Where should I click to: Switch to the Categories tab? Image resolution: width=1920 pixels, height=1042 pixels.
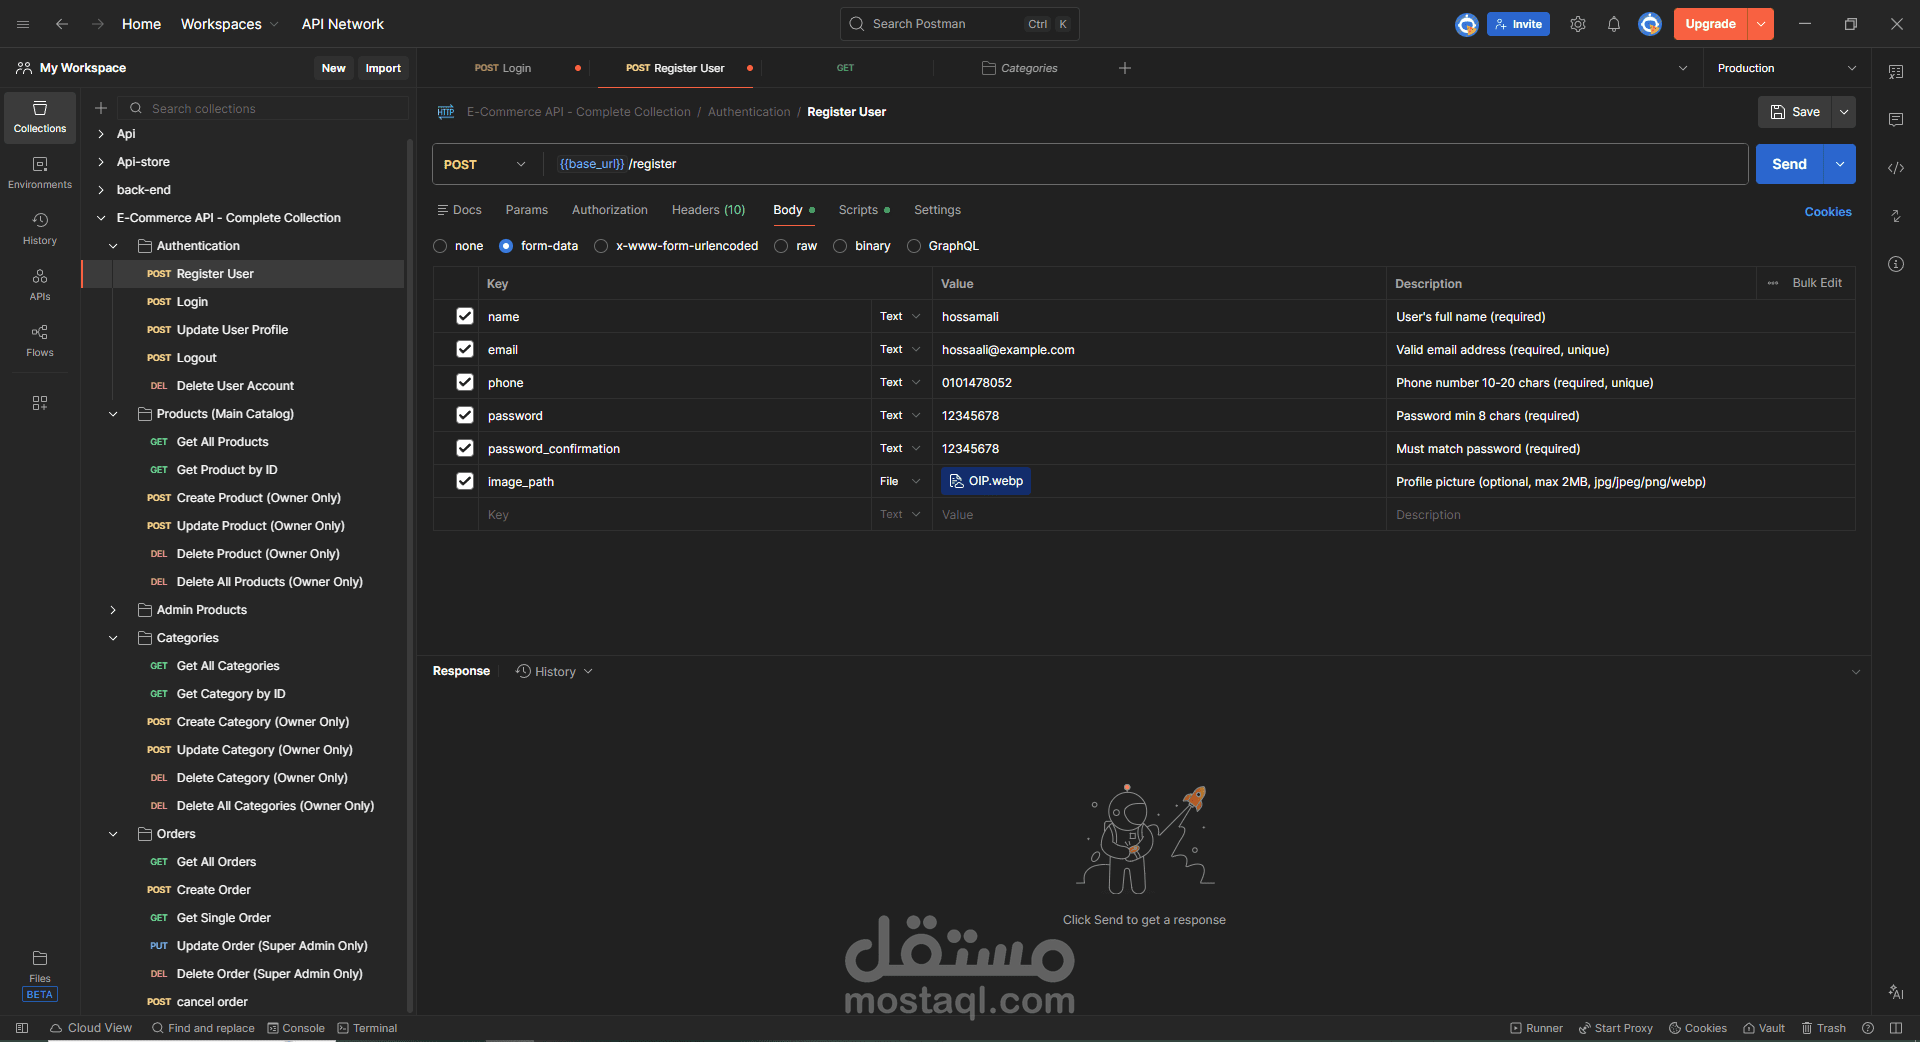click(1020, 68)
